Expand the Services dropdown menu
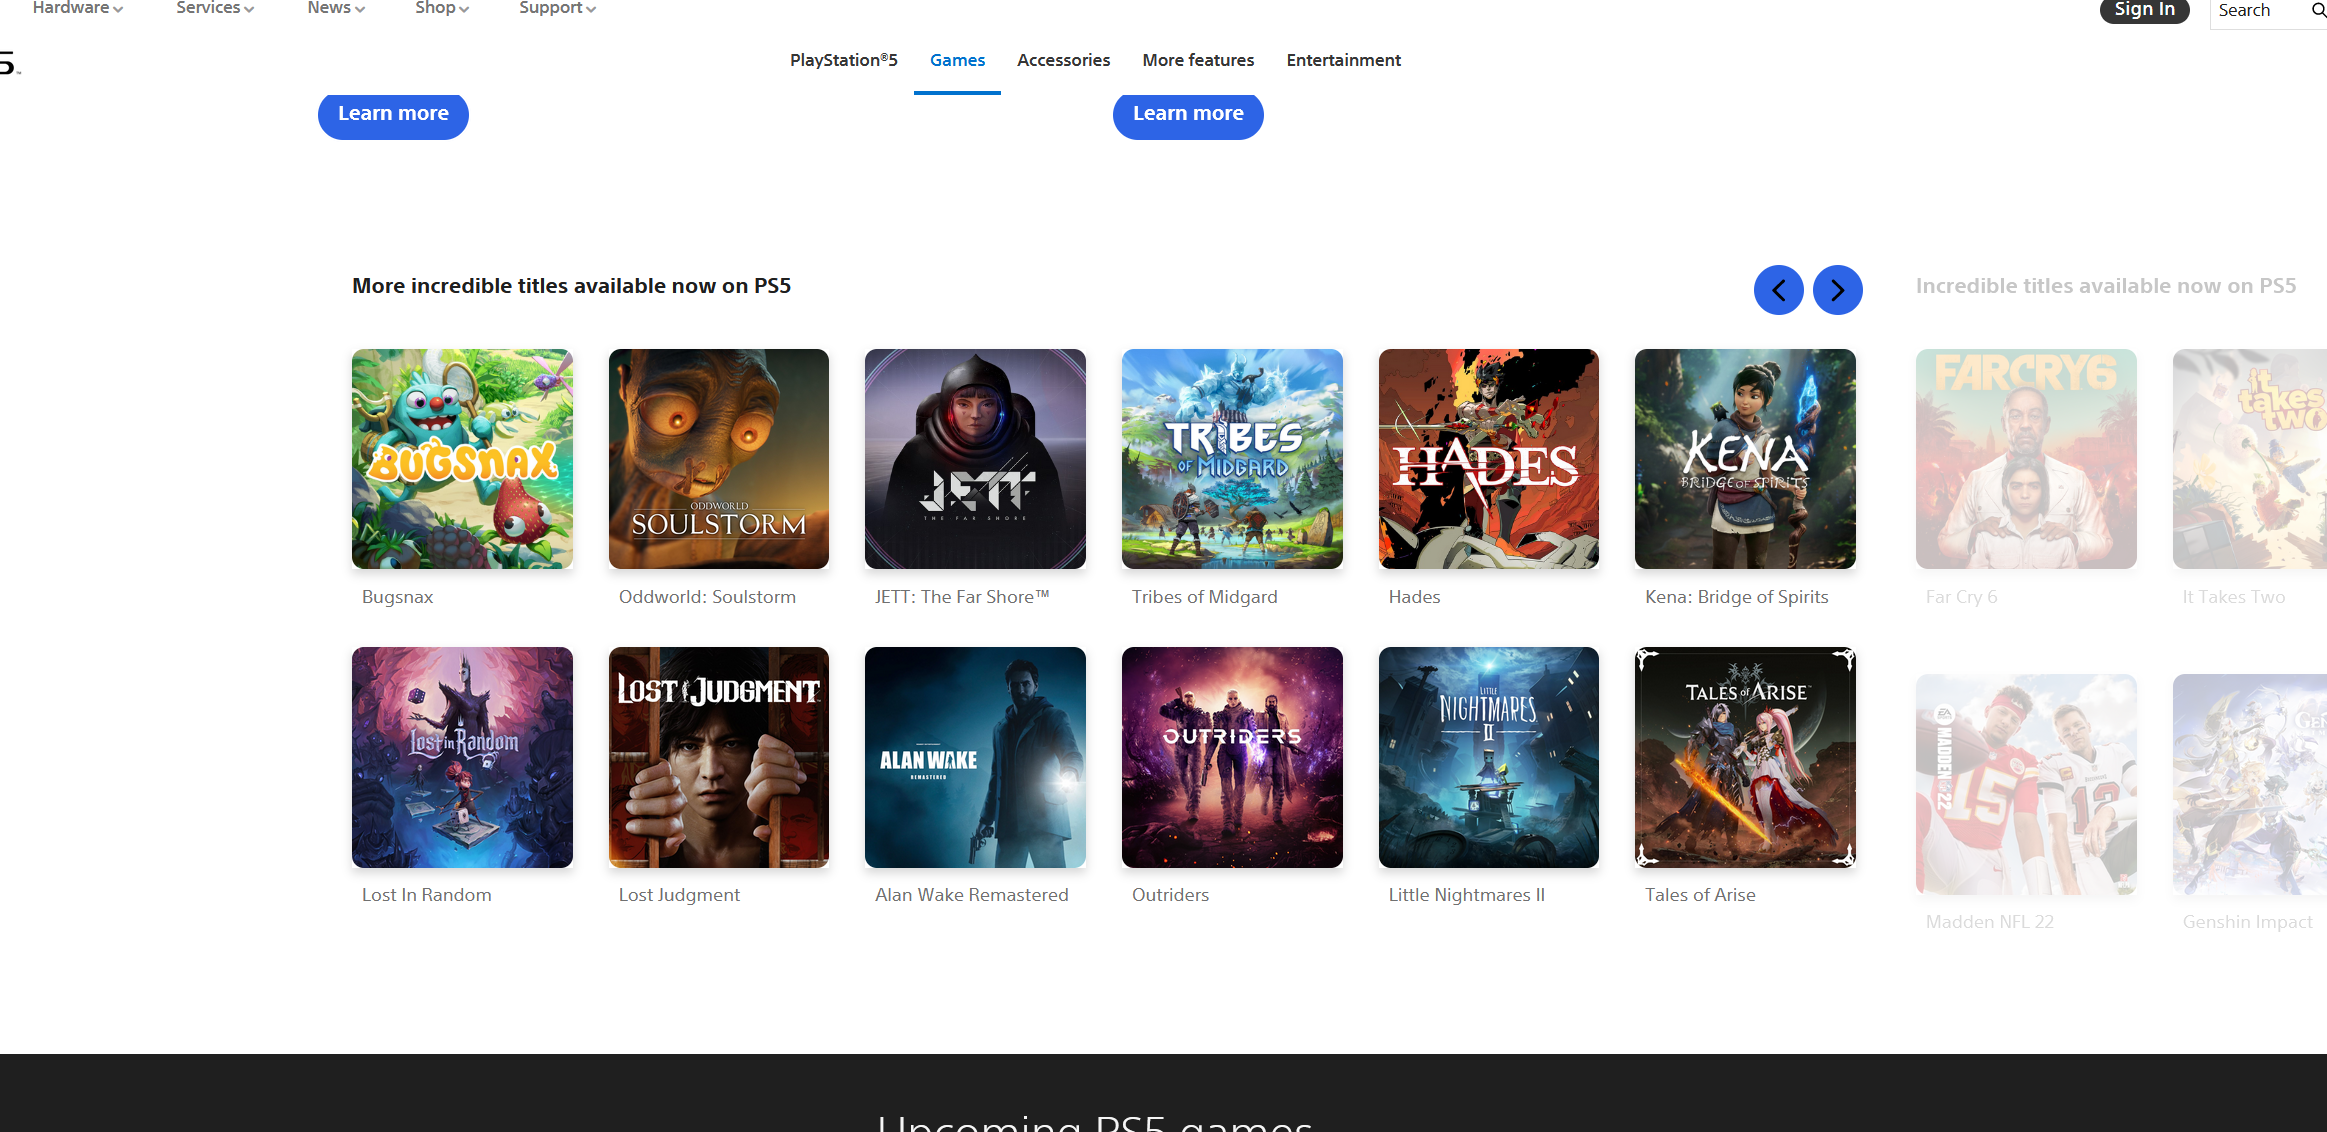 pyautogui.click(x=215, y=8)
